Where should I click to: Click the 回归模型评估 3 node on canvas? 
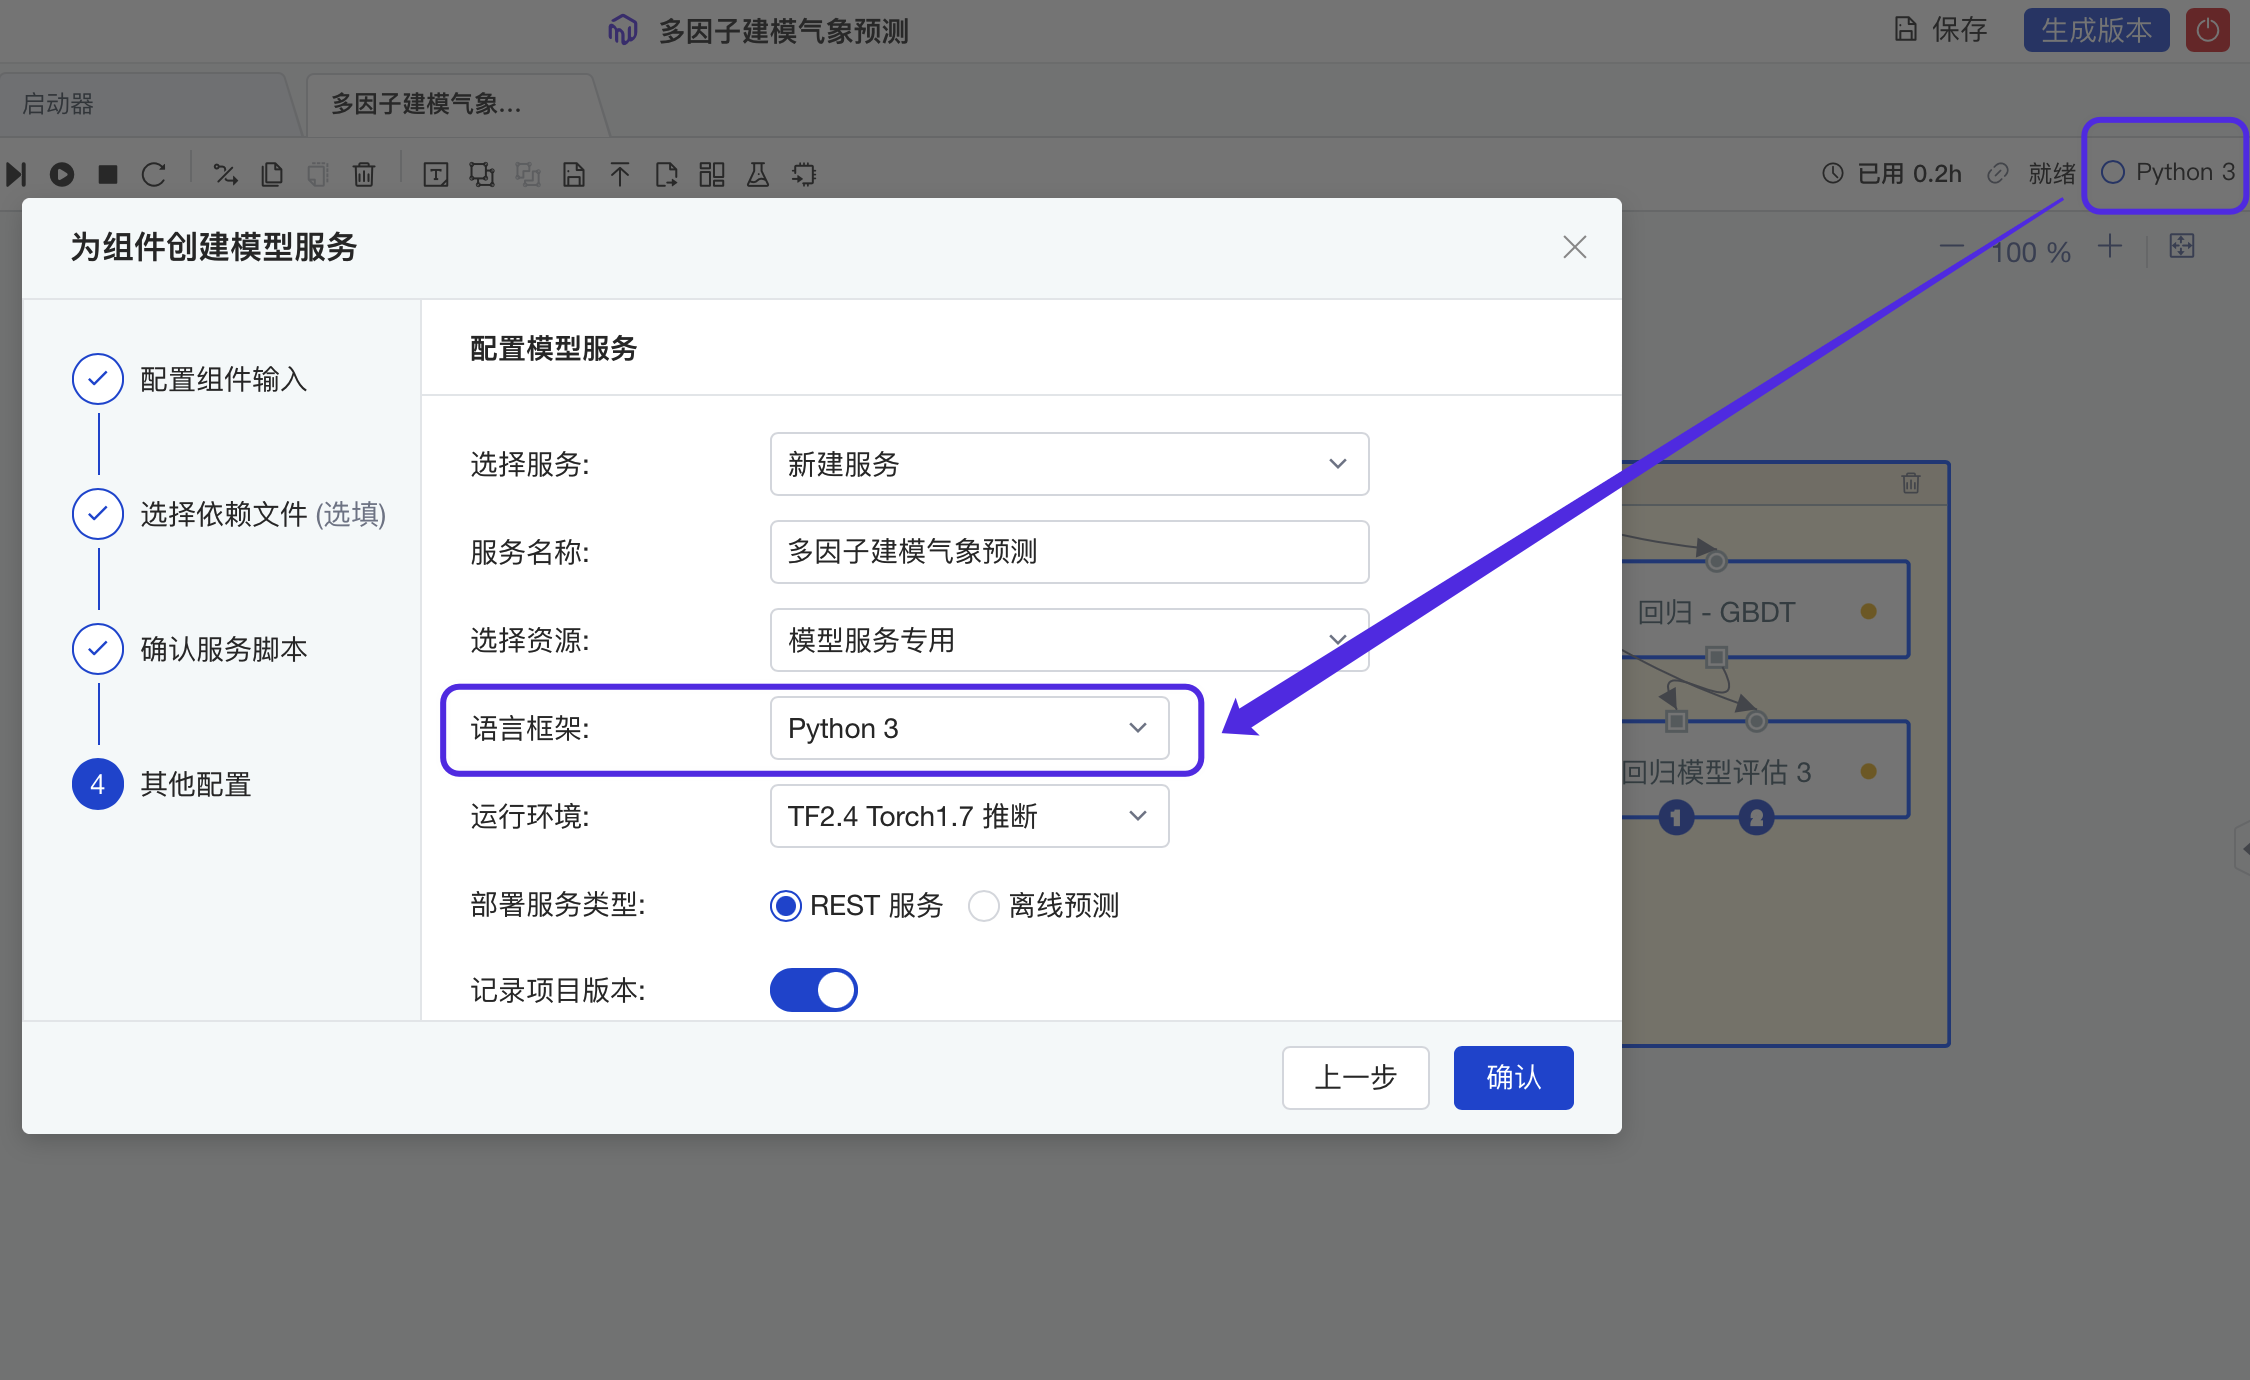(1765, 771)
